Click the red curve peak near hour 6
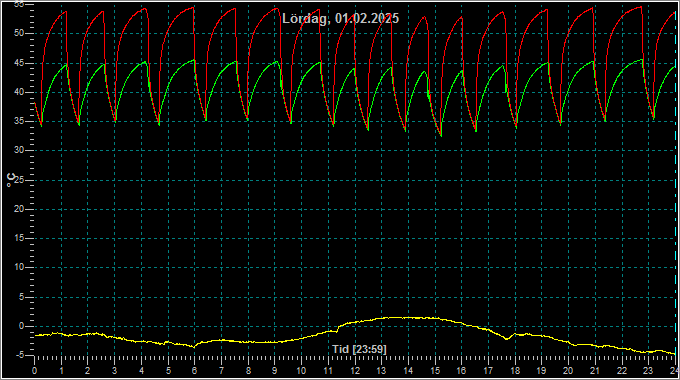Image resolution: width=680 pixels, height=380 pixels. [x=193, y=7]
